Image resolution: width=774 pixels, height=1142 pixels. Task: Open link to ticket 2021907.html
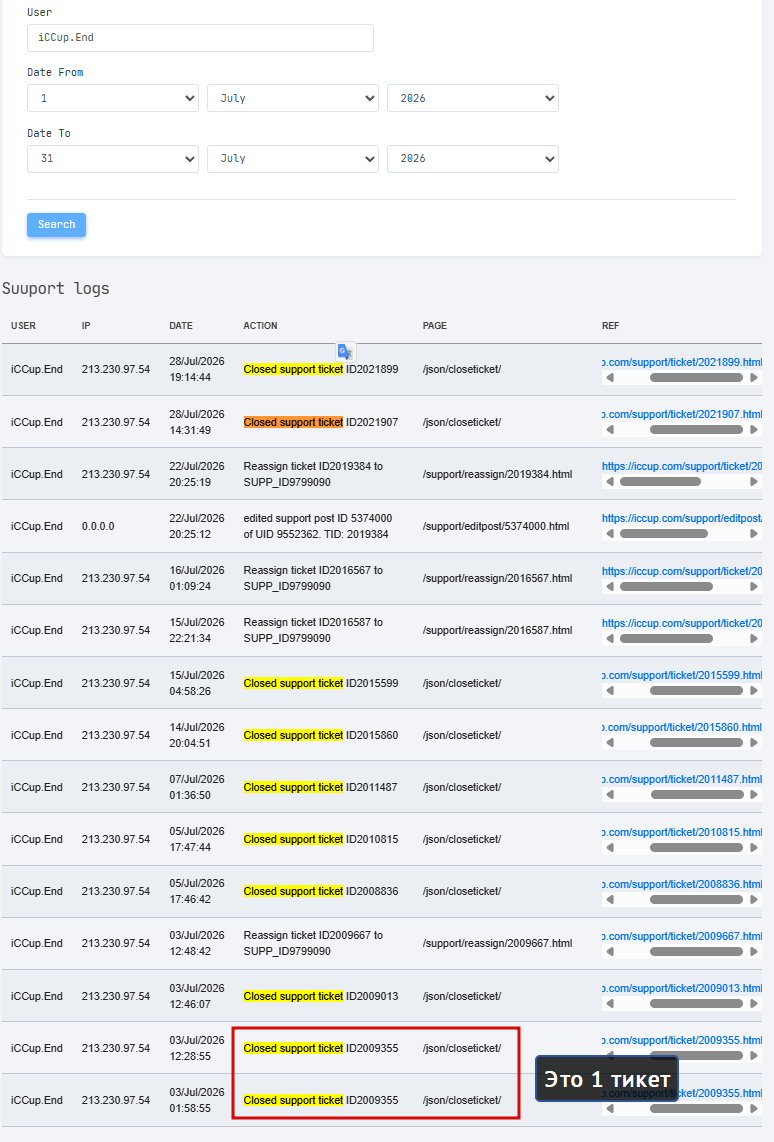[x=682, y=414]
